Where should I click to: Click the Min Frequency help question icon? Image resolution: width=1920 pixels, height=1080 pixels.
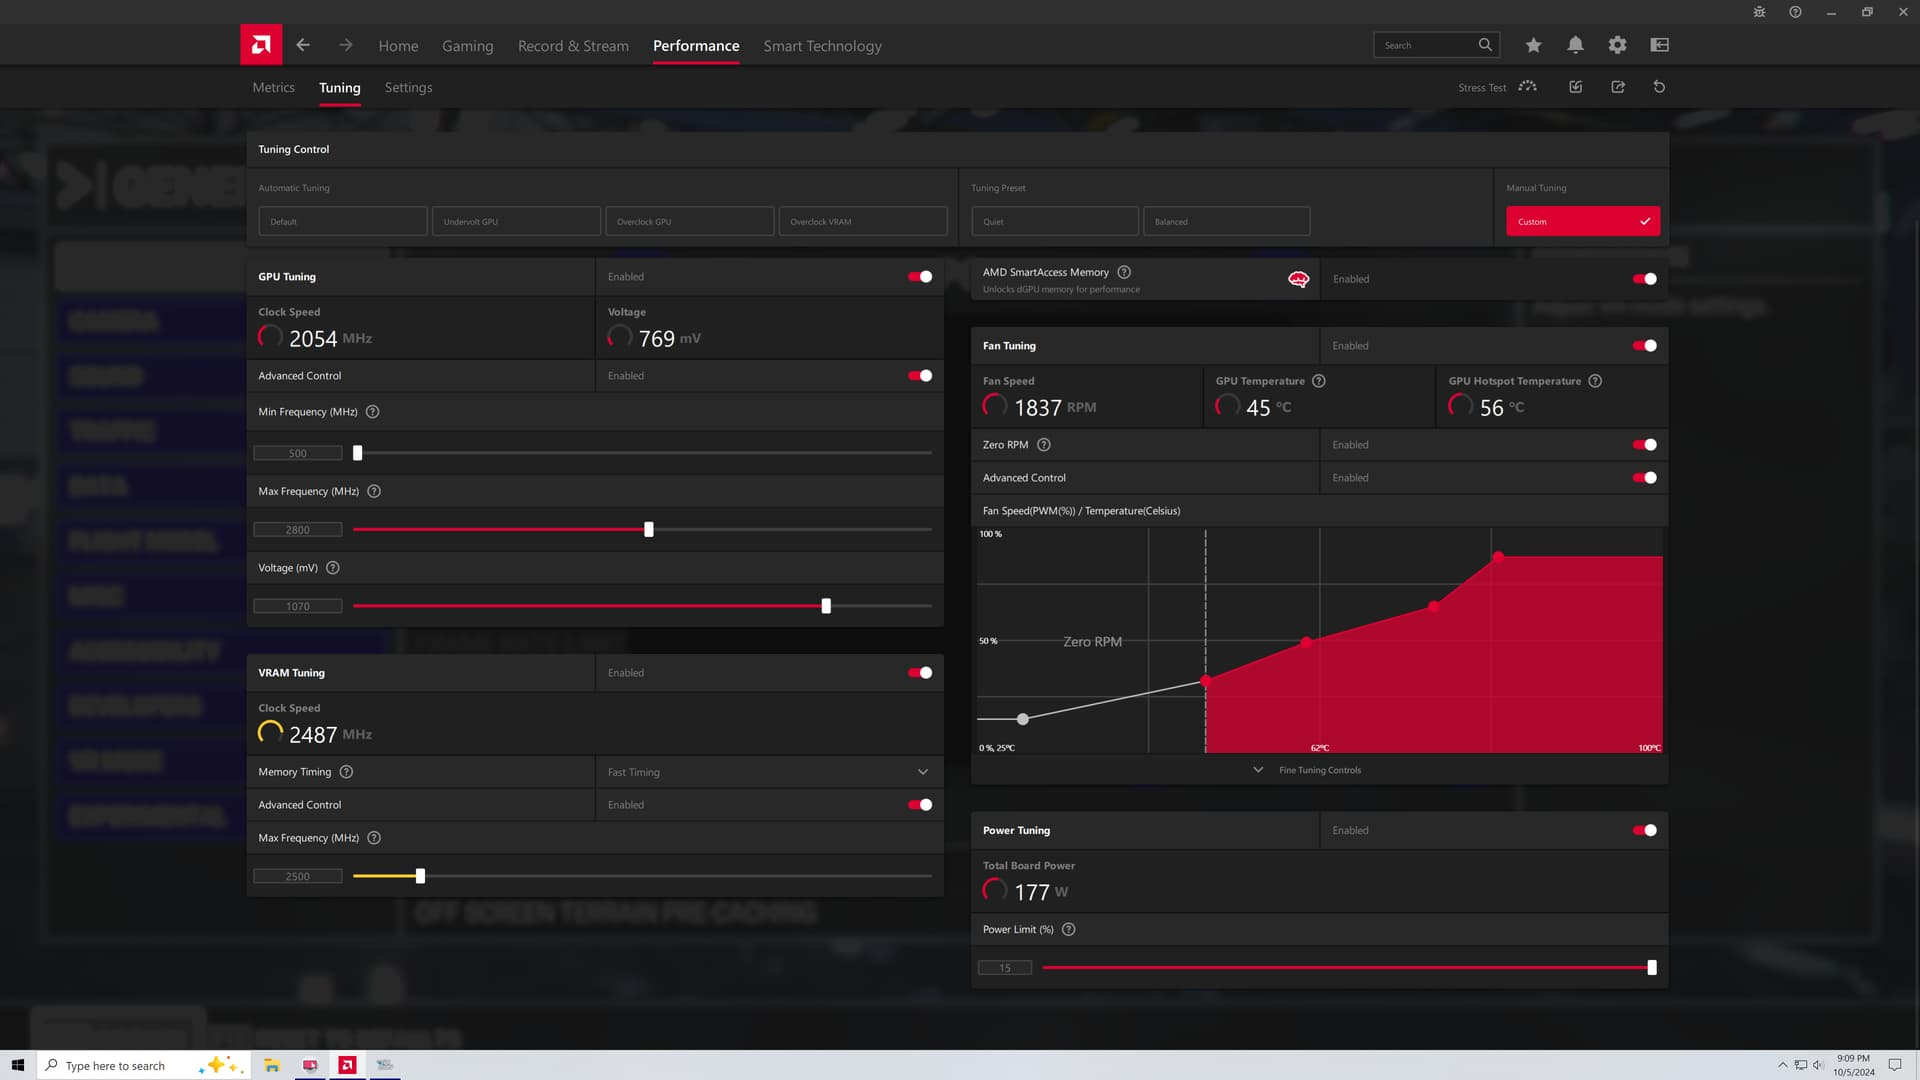pyautogui.click(x=372, y=412)
